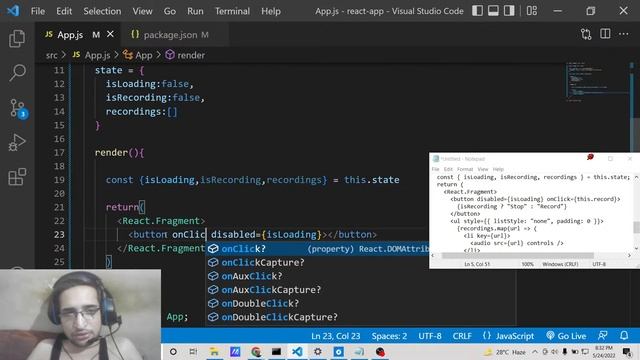Click the Windows Cortana search circle in the taskbar
This screenshot has height=360, width=640.
coord(173,351)
